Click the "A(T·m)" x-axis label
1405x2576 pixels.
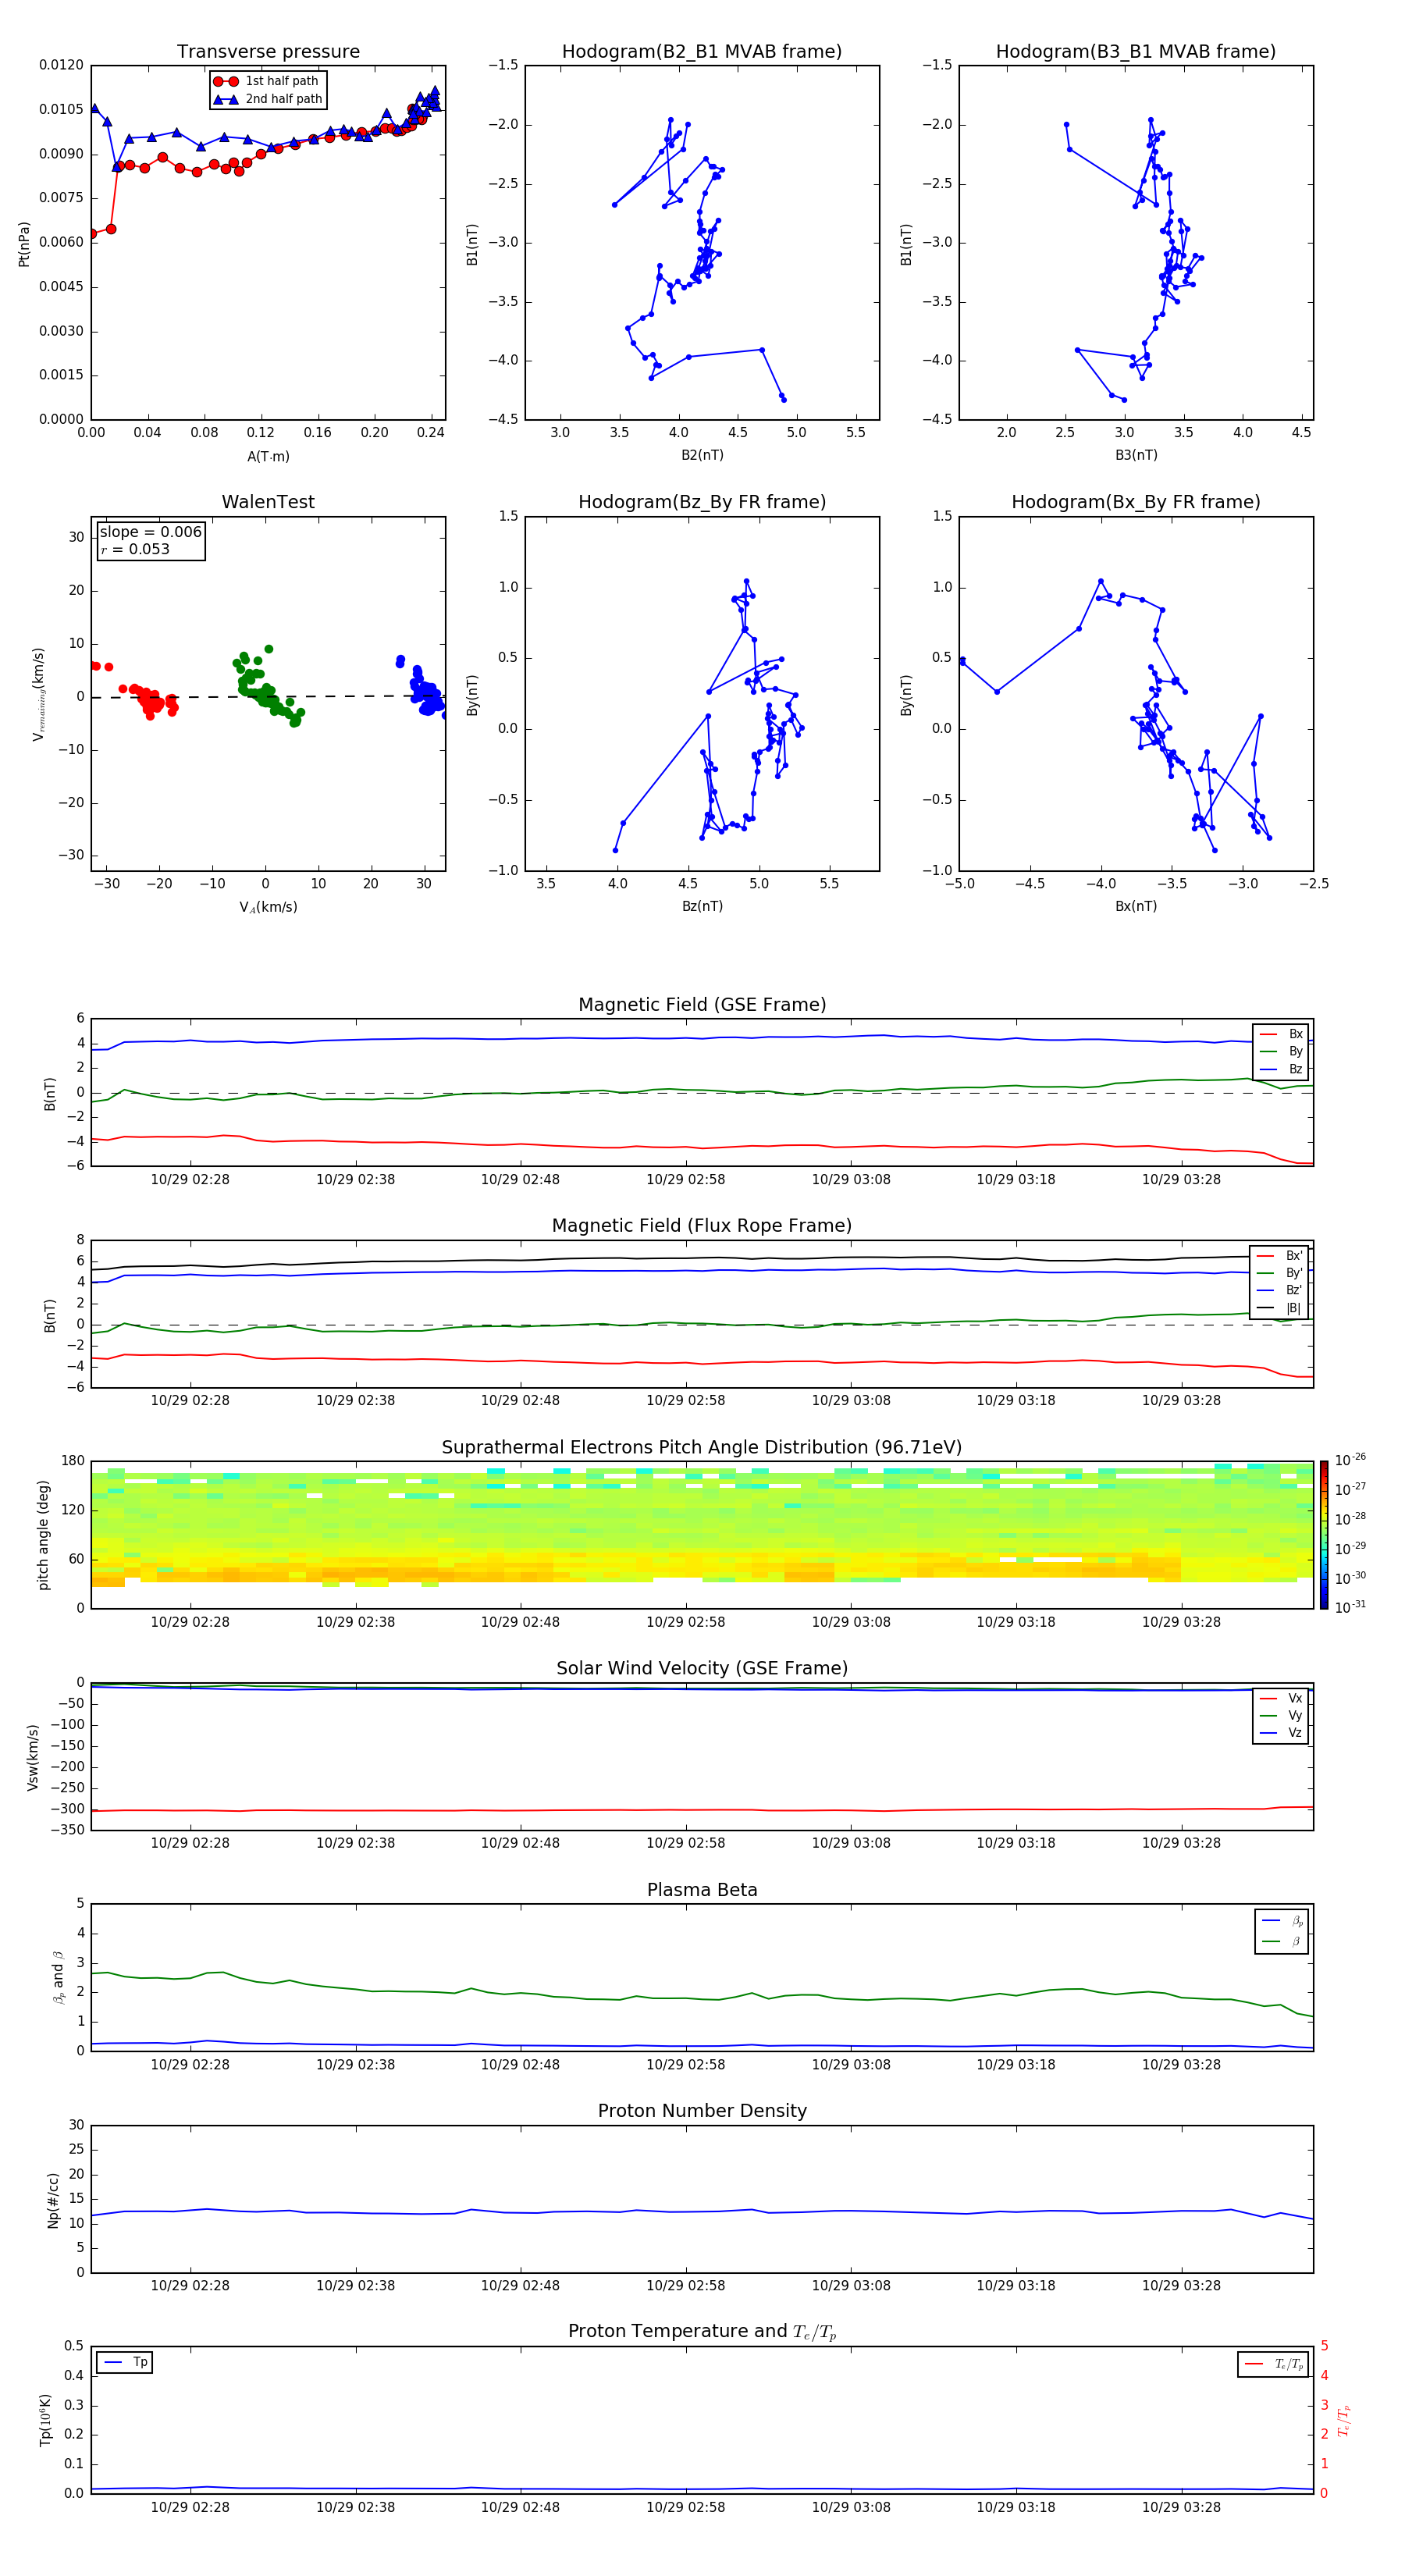268,456
